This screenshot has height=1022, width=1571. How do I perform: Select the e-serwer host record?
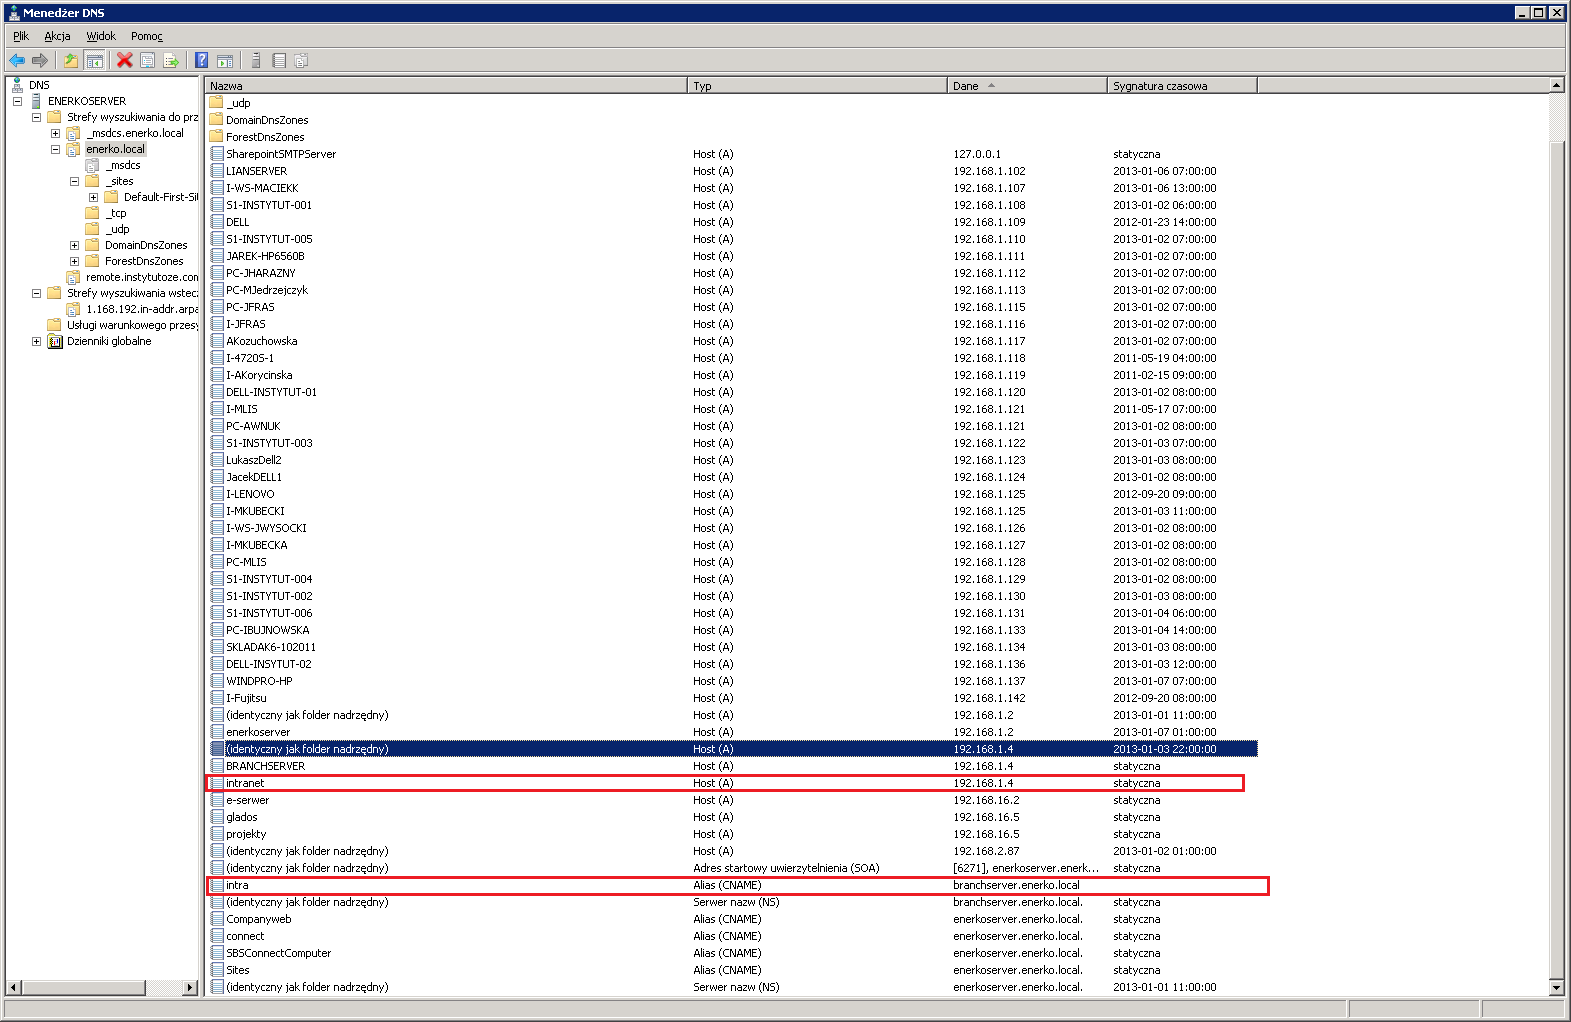click(732, 800)
